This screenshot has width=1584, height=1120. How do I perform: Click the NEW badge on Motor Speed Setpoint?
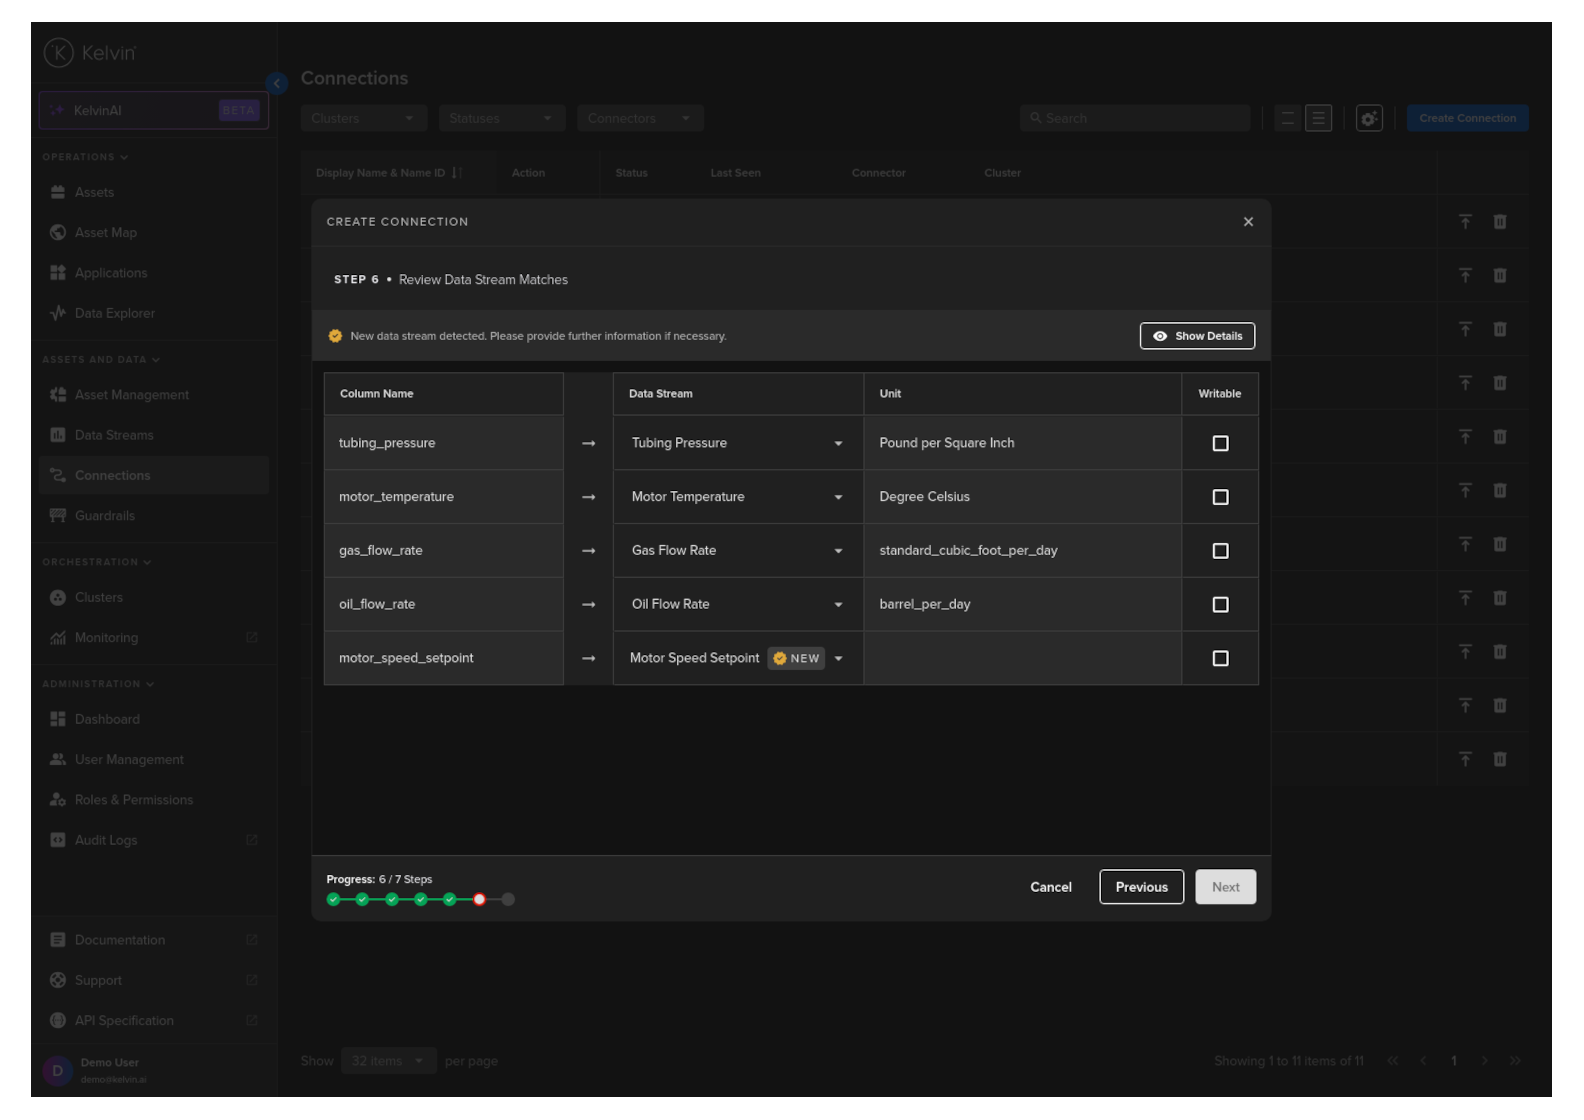796,659
